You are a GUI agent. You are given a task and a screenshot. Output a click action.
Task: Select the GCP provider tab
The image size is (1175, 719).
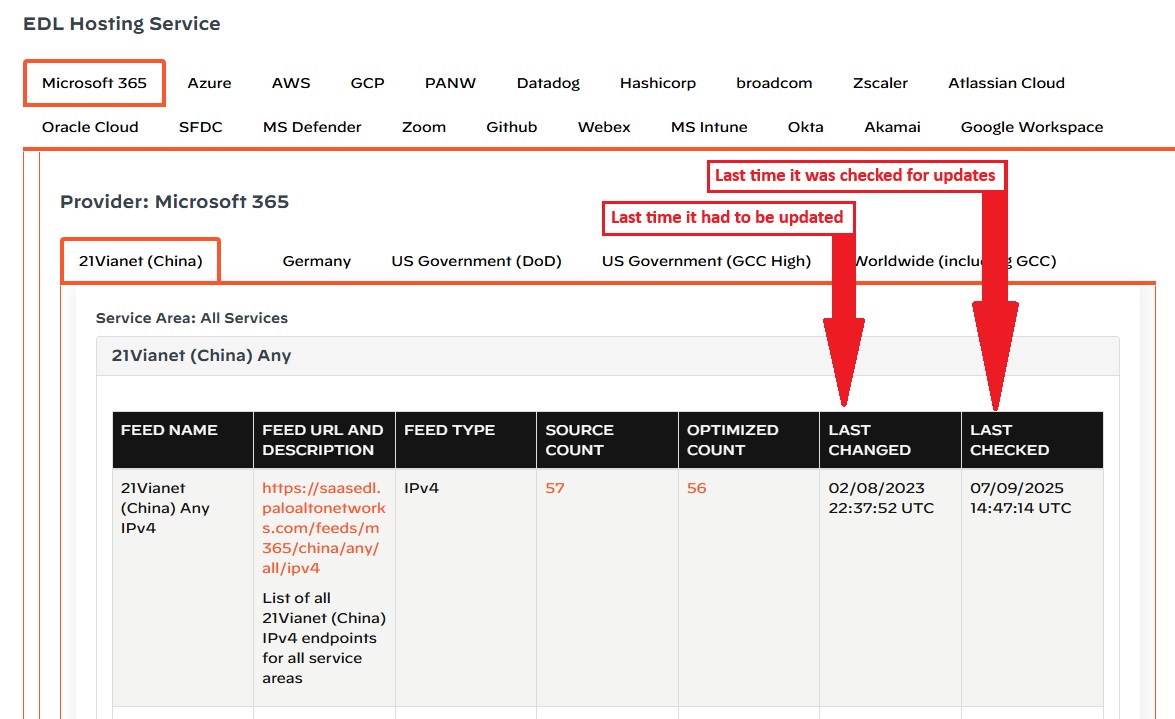tap(367, 83)
